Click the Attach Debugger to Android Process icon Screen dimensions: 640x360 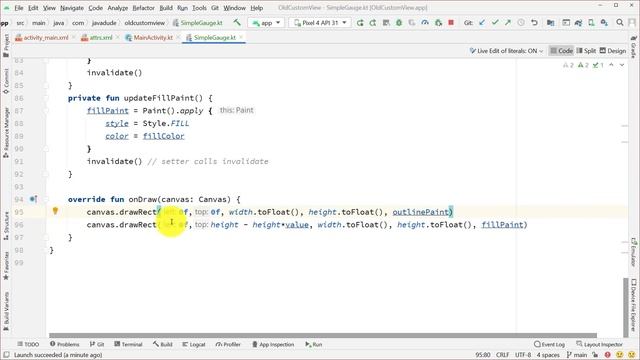pos(438,23)
